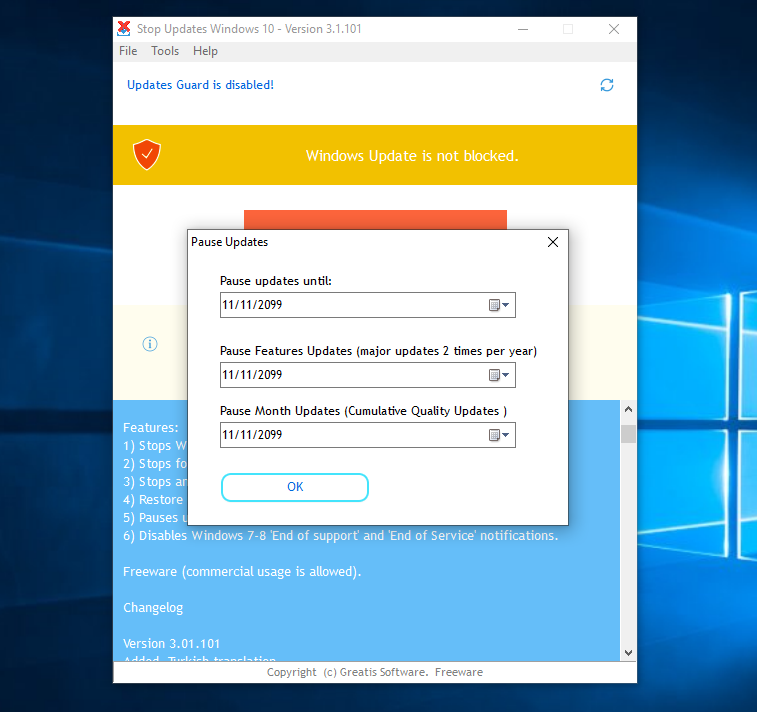Viewport: 757px width, 712px height.
Task: Minimize the Stop Updates window
Action: [523, 29]
